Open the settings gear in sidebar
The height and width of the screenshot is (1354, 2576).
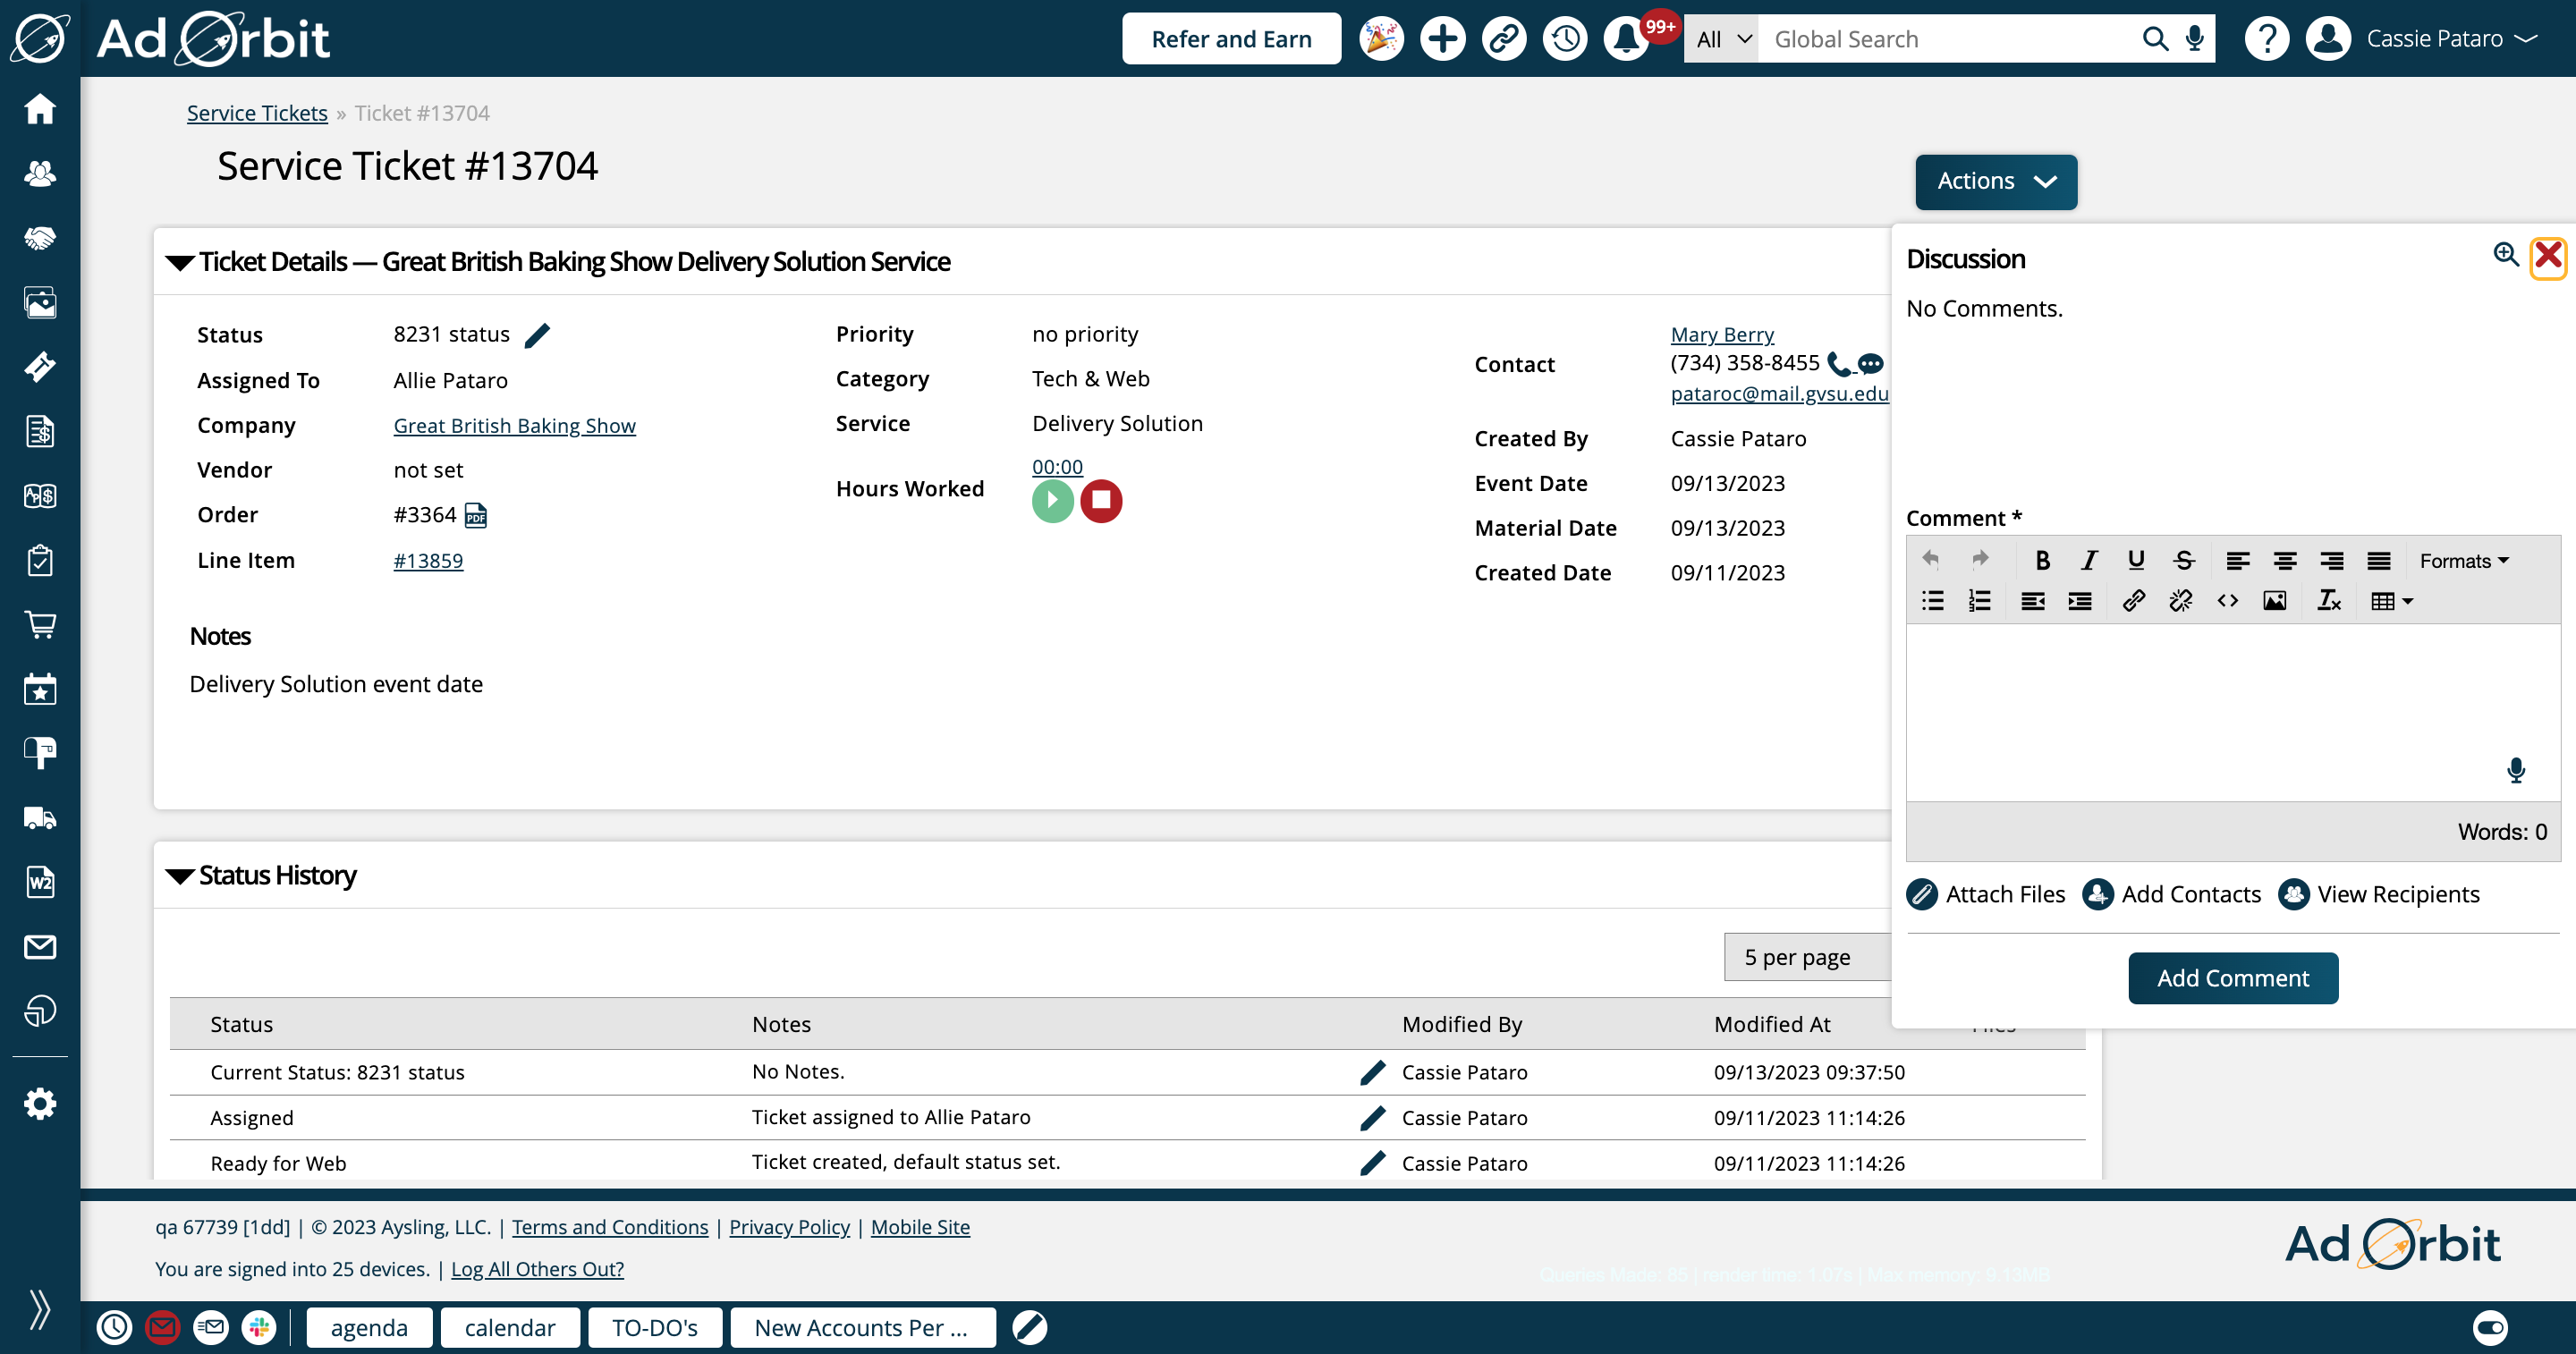click(40, 1104)
